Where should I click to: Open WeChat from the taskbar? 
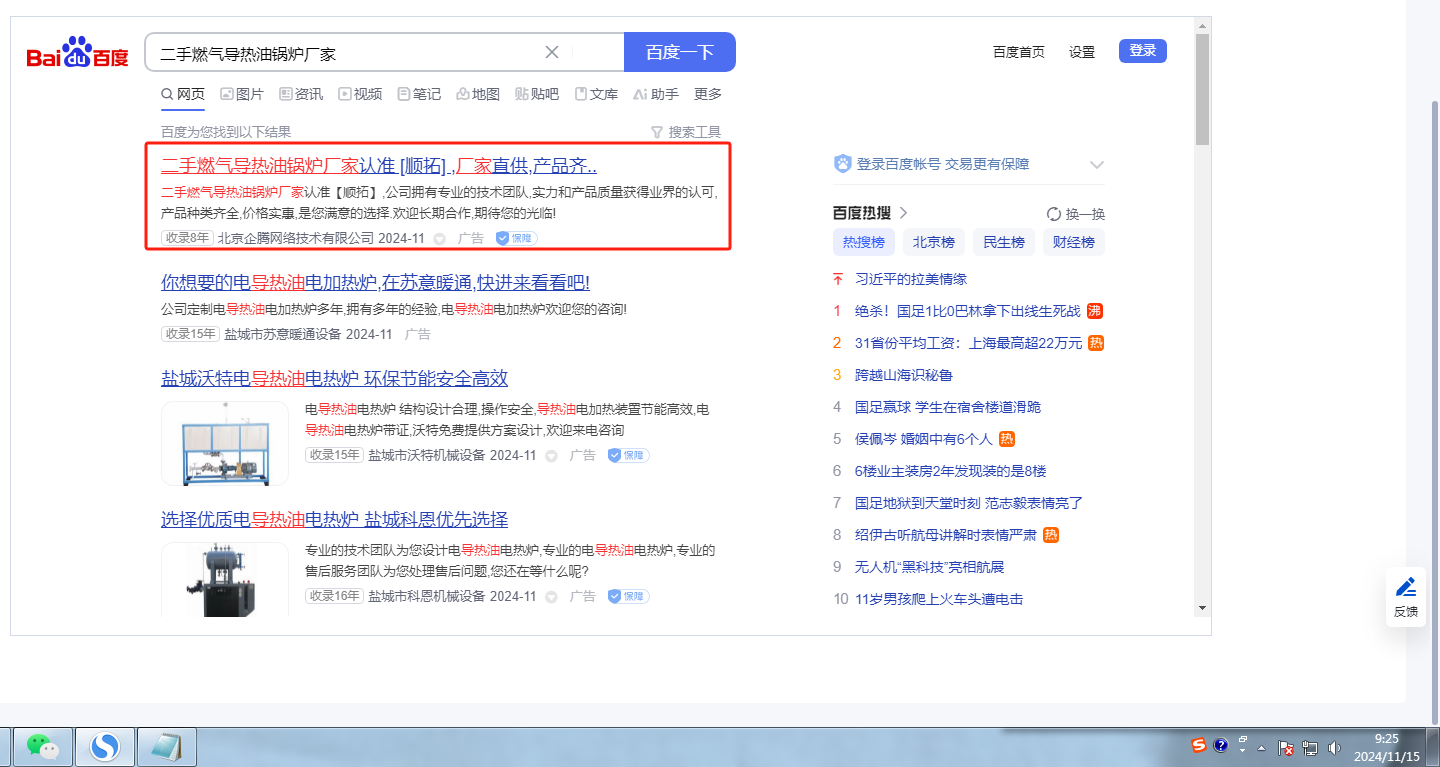(x=42, y=746)
